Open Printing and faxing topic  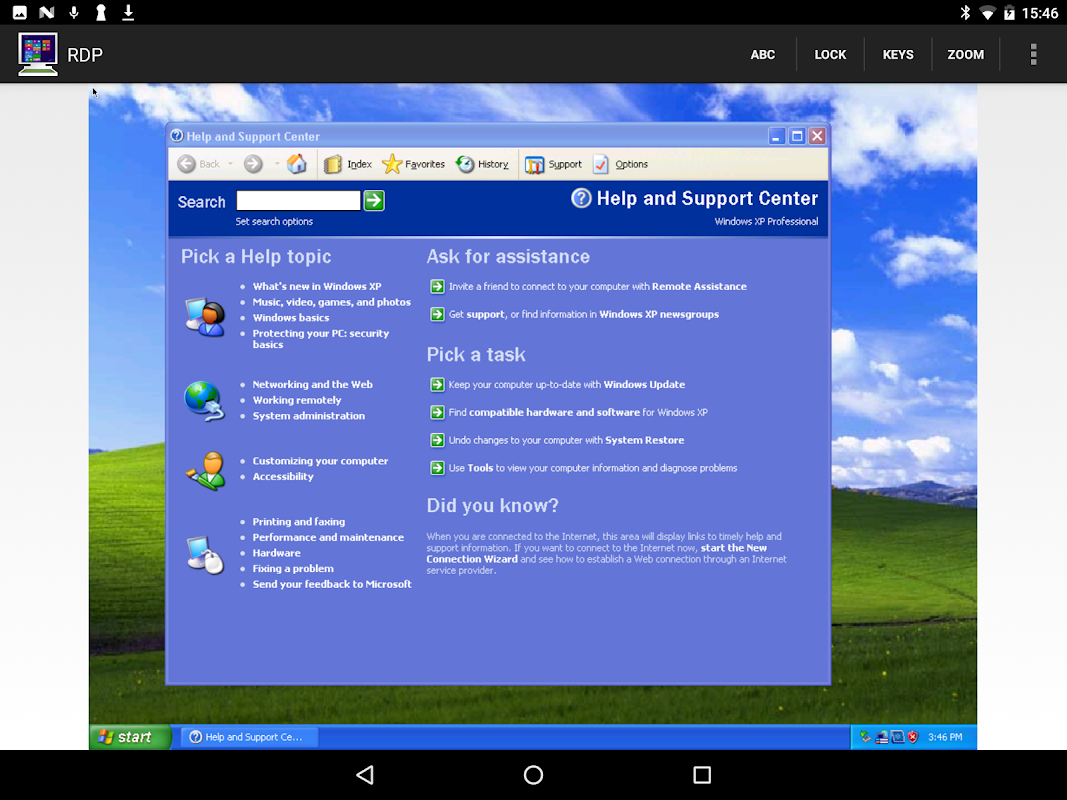point(299,522)
